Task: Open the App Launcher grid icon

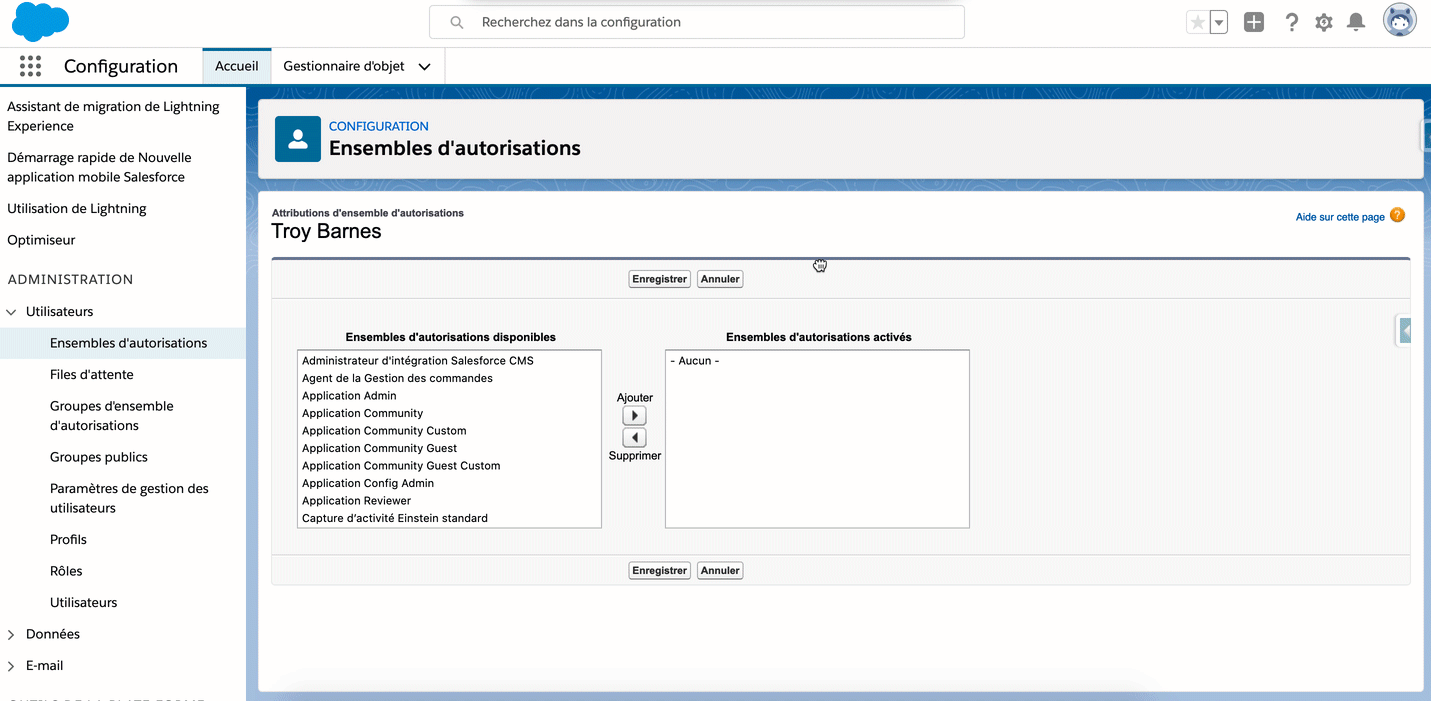Action: (x=30, y=66)
